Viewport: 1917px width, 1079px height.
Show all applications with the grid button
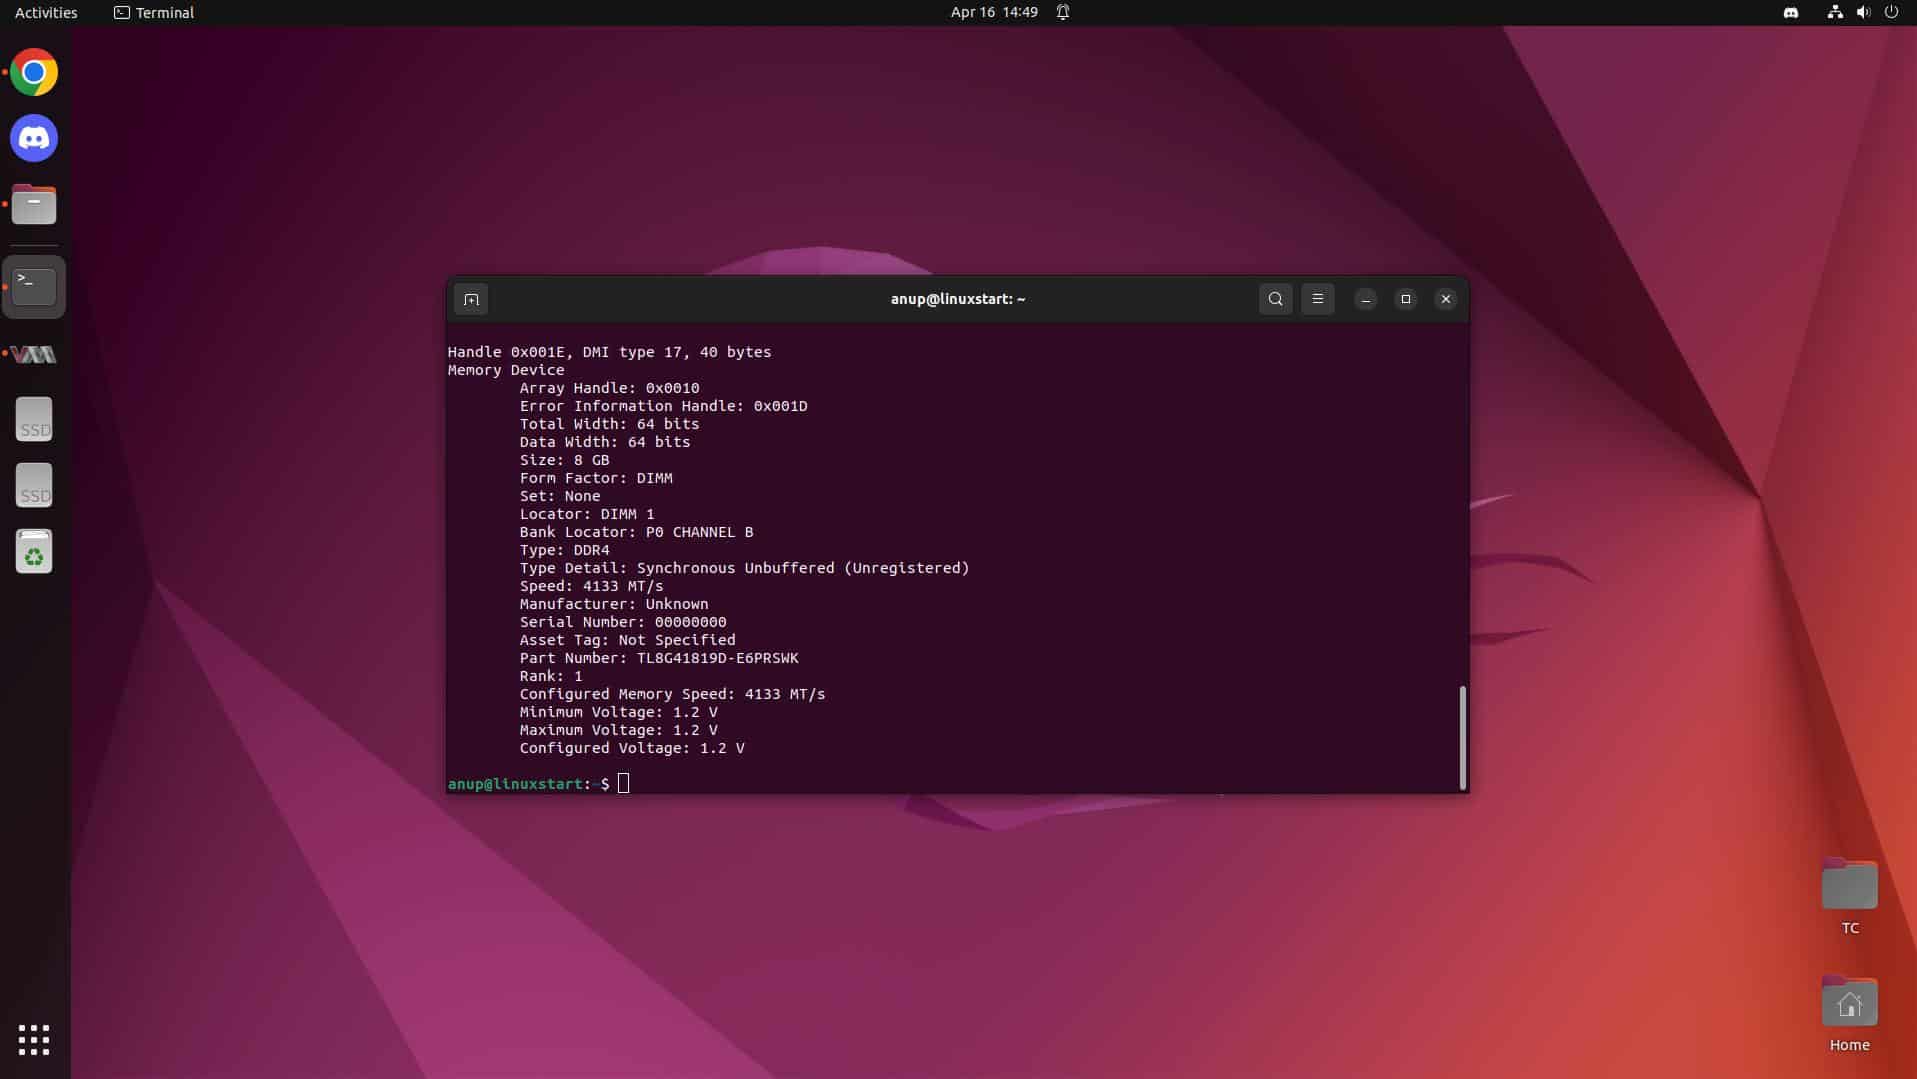(33, 1040)
